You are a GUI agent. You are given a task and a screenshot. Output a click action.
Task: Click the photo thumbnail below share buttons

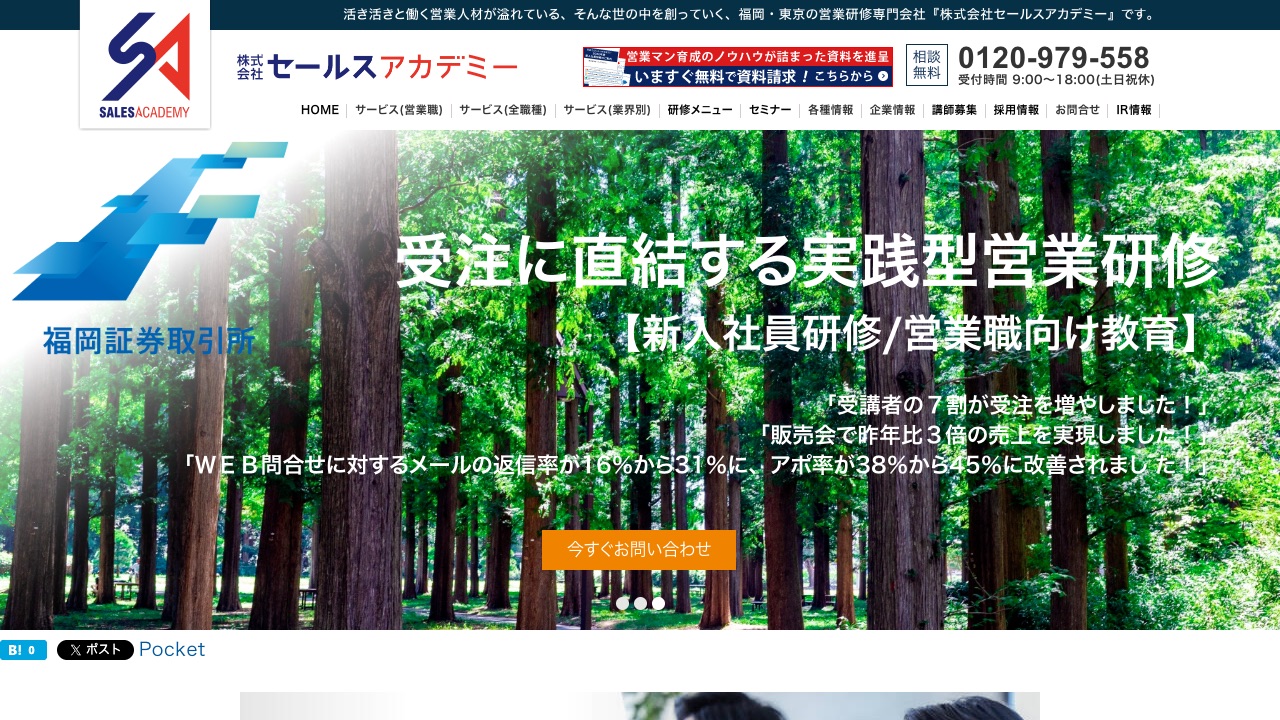(x=640, y=706)
